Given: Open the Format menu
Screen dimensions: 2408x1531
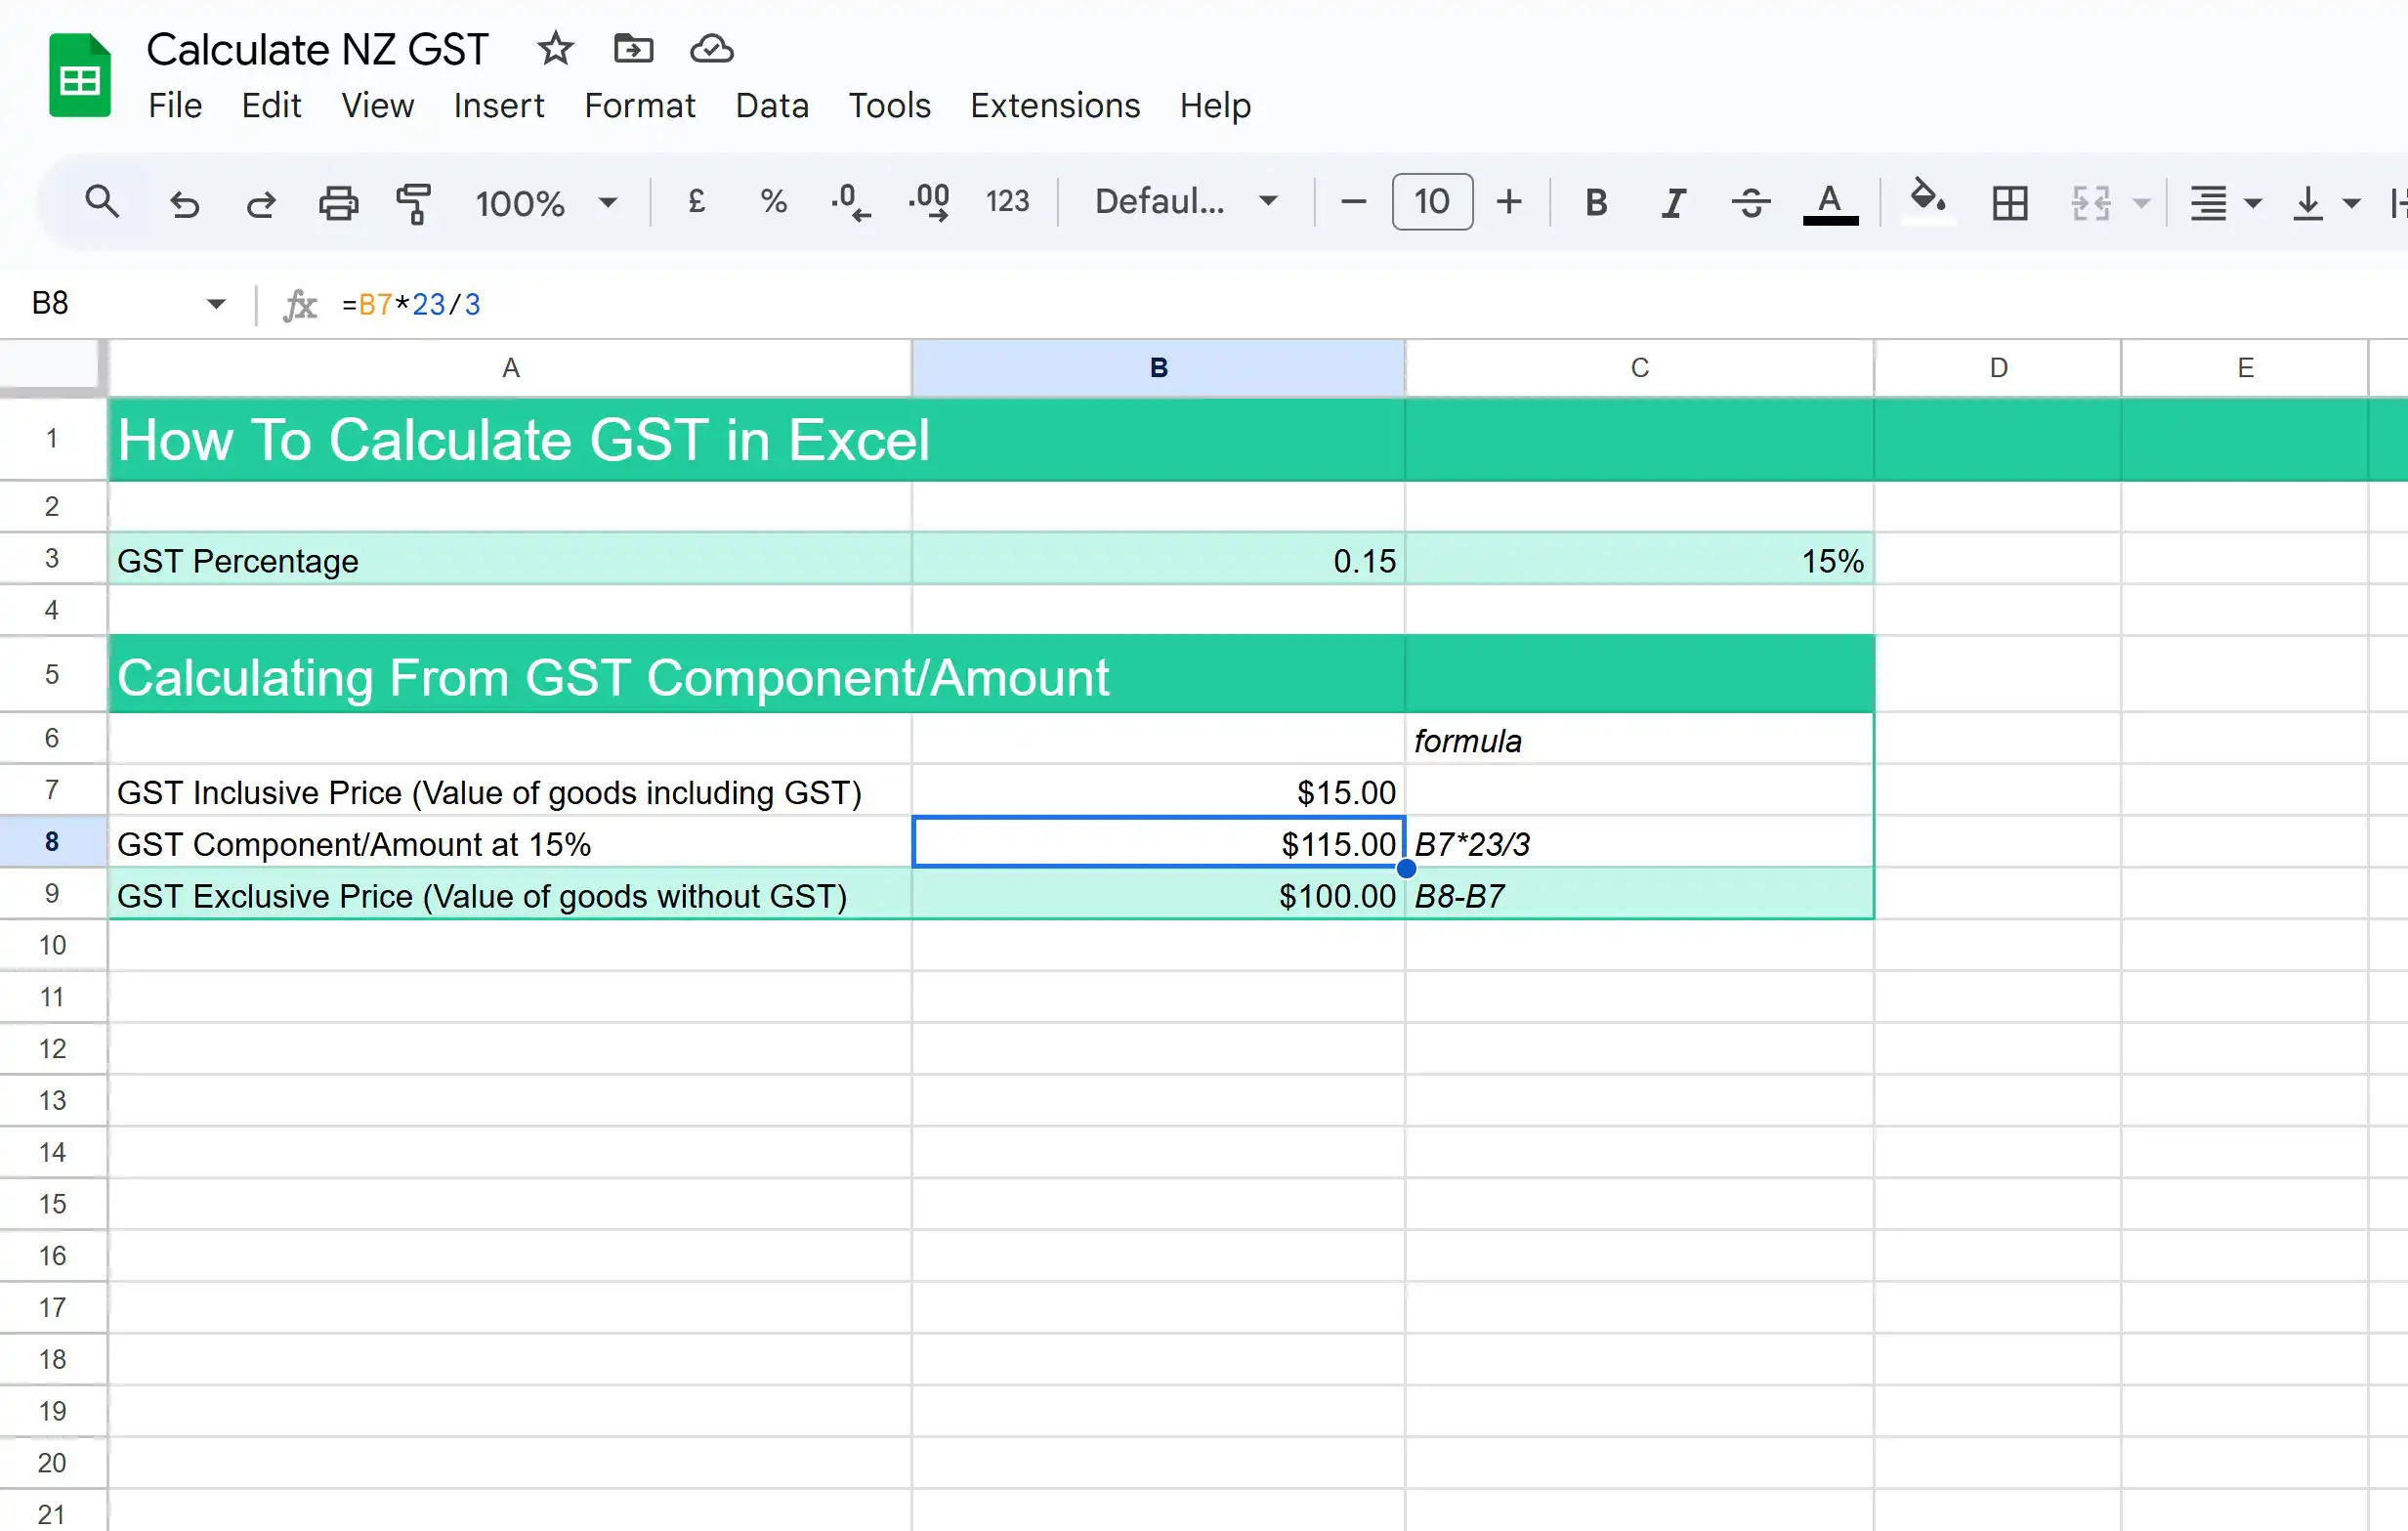Looking at the screenshot, I should [639, 106].
